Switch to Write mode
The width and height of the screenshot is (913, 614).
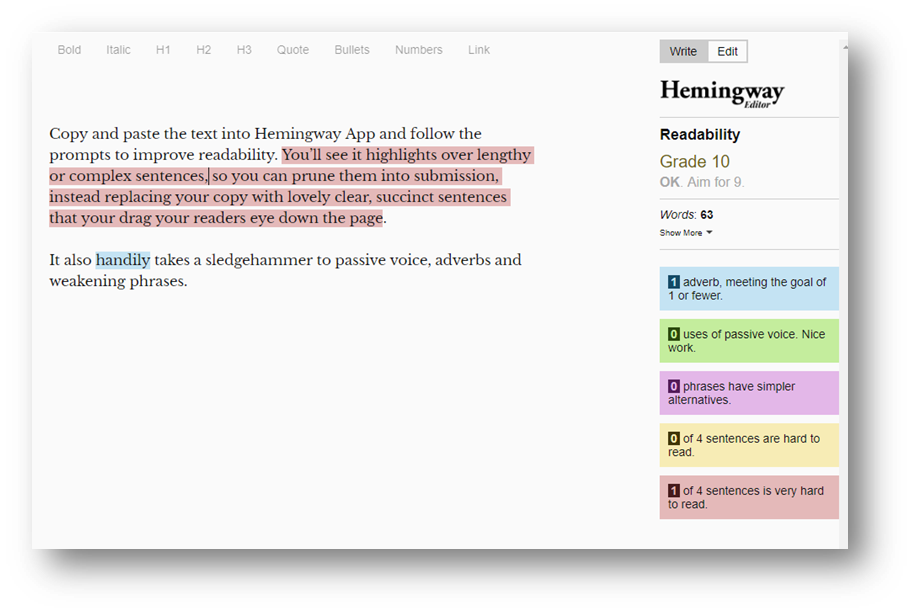click(x=684, y=51)
